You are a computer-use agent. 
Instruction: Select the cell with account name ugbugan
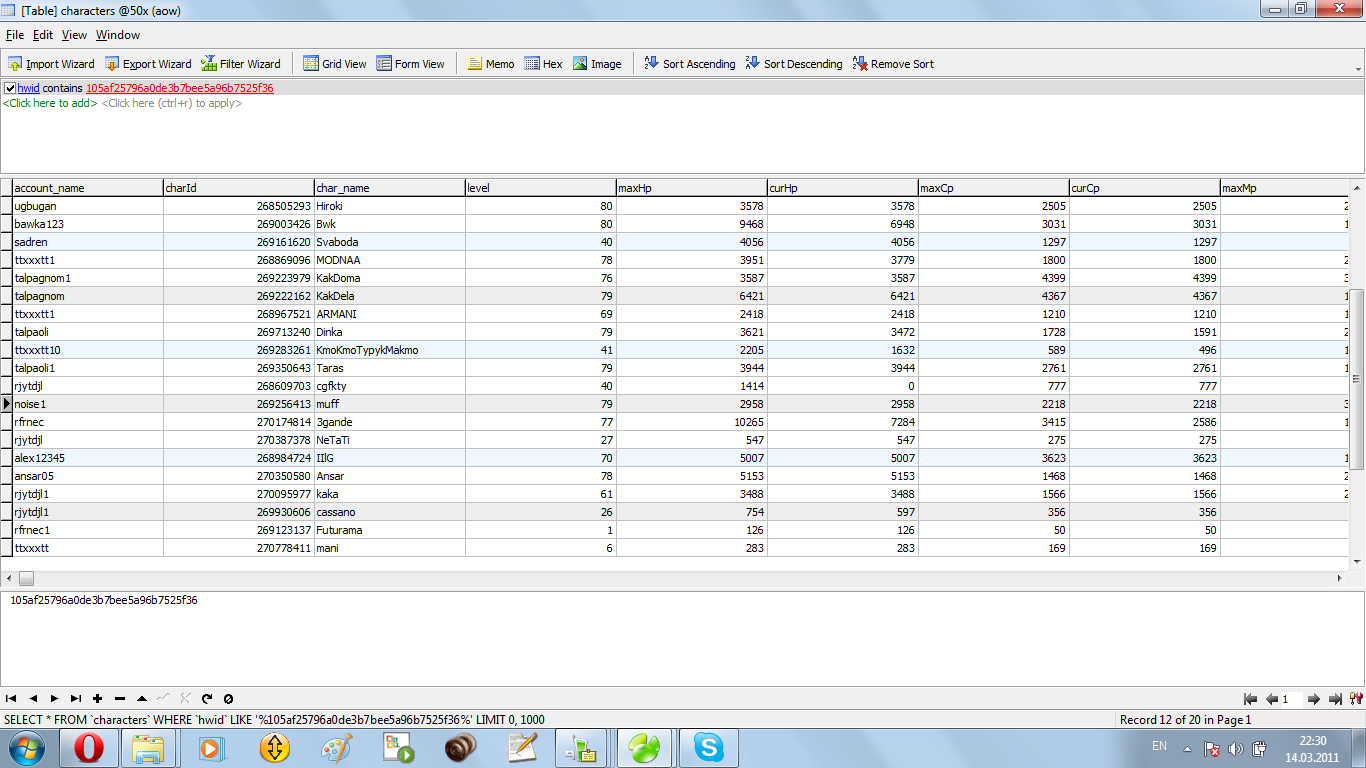tap(87, 206)
